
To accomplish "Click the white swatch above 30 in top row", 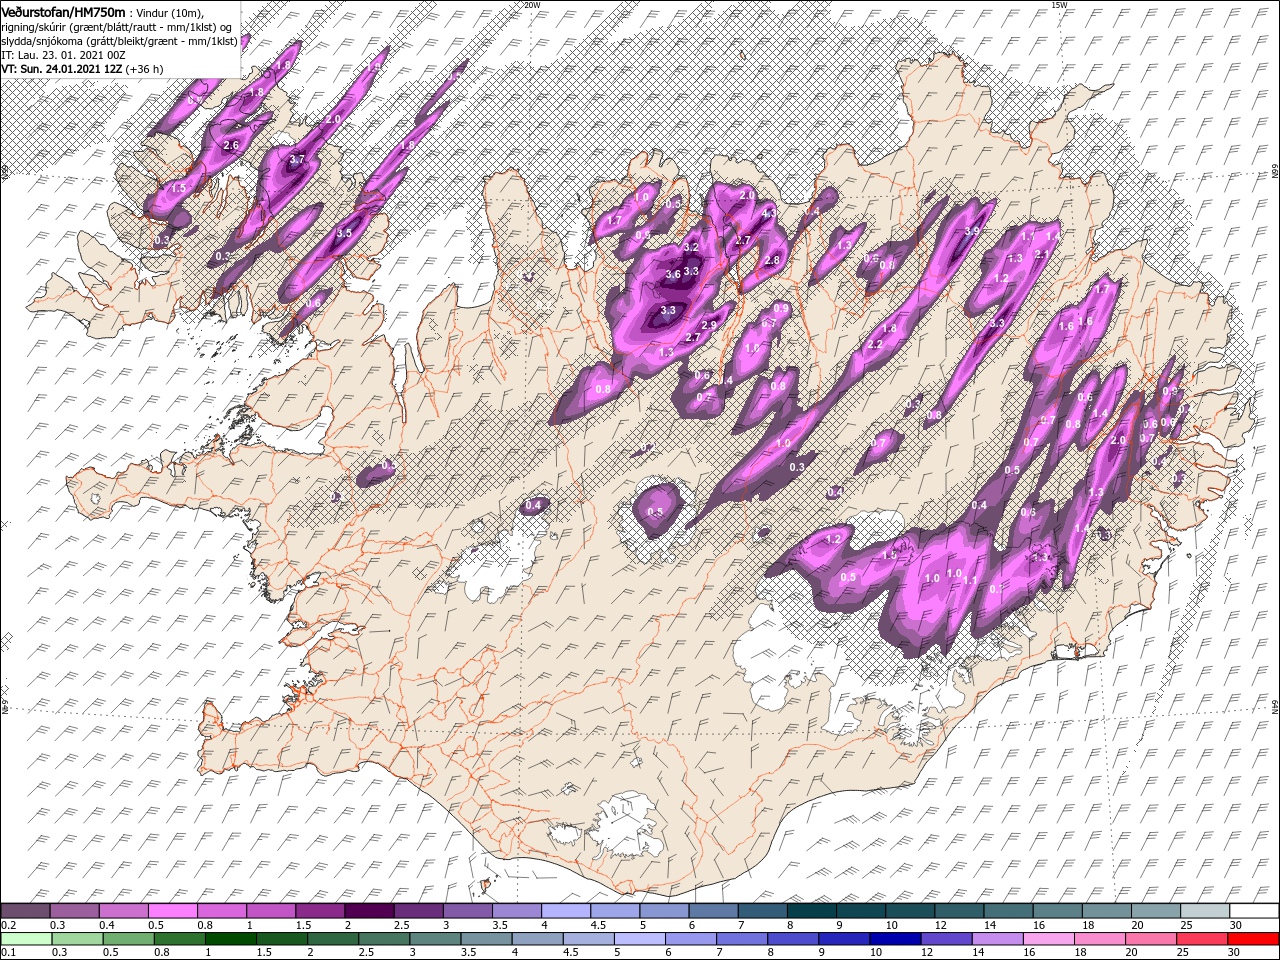I will [1254, 911].
